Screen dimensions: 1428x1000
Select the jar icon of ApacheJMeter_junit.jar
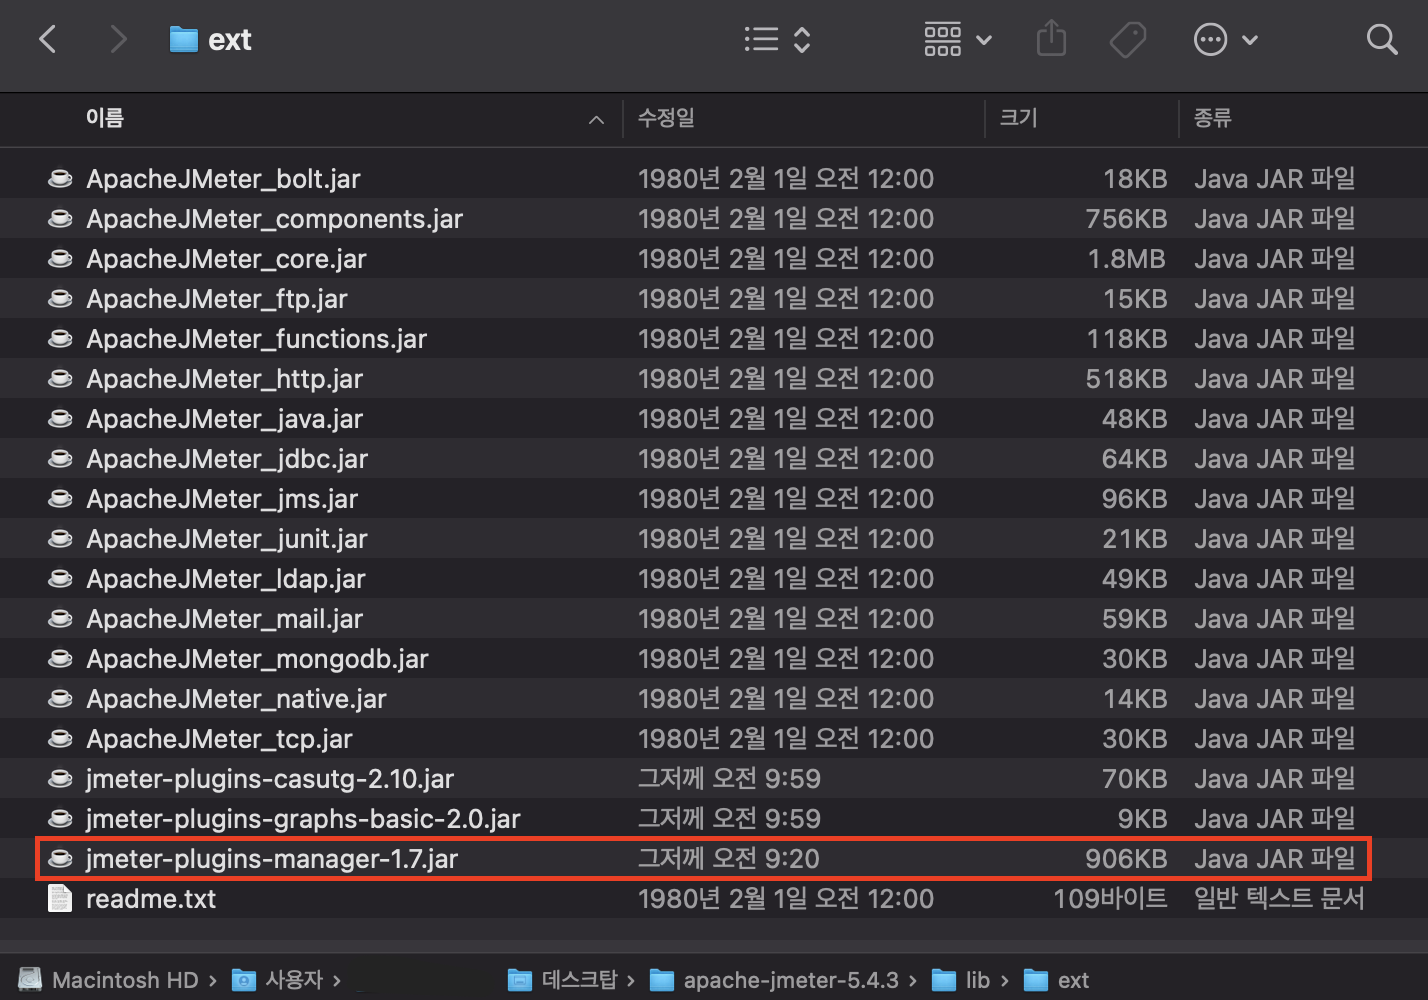60,539
